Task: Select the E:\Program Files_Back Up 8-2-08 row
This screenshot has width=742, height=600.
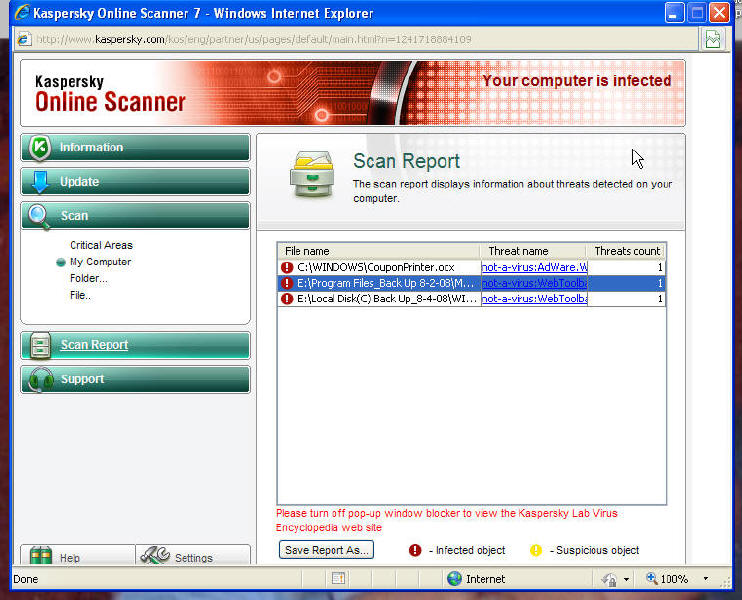Action: [472, 283]
